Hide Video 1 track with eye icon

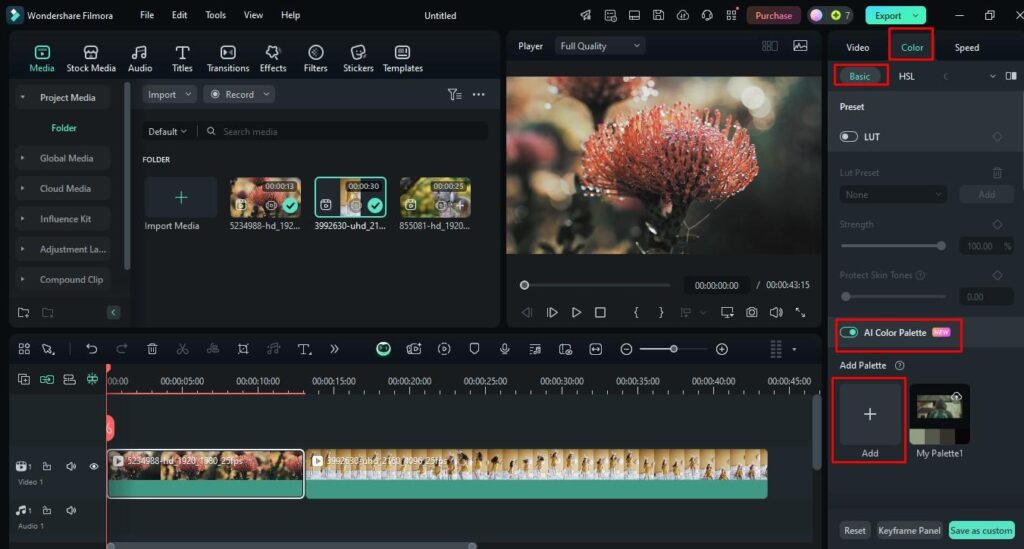tap(94, 466)
